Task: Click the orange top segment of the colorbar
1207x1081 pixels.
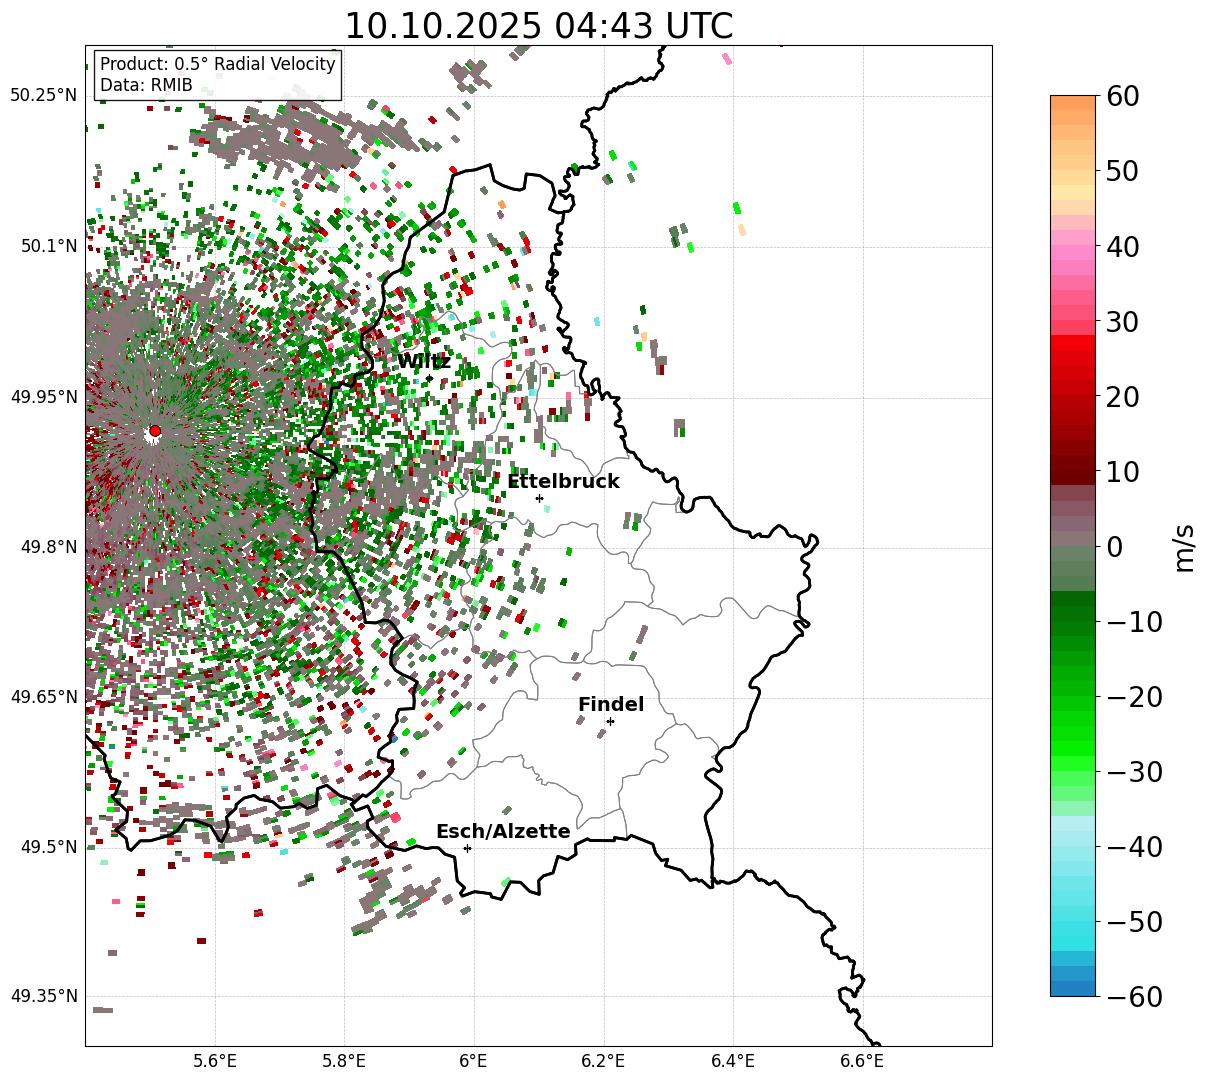Action: [1073, 103]
